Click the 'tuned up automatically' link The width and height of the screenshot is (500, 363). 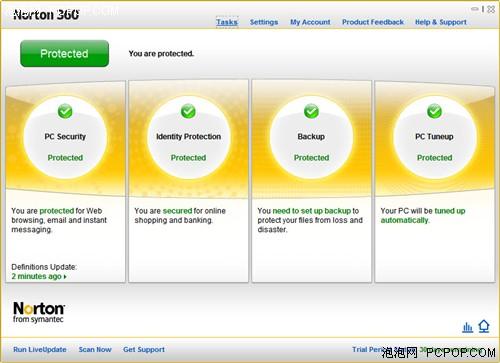pyautogui.click(x=423, y=216)
